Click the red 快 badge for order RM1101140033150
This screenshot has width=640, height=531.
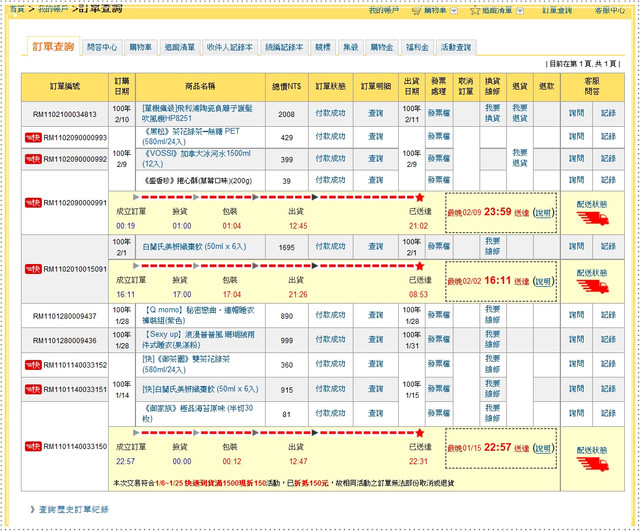pos(33,447)
